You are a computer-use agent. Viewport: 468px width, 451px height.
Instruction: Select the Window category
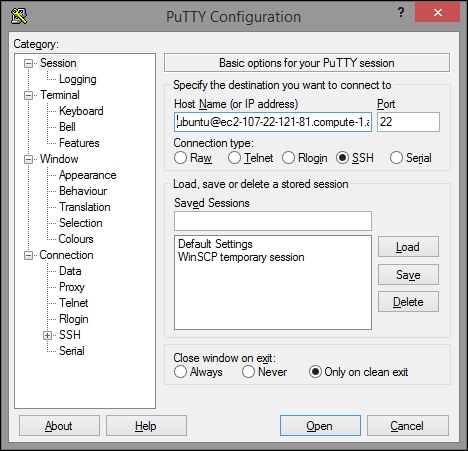[x=59, y=159]
